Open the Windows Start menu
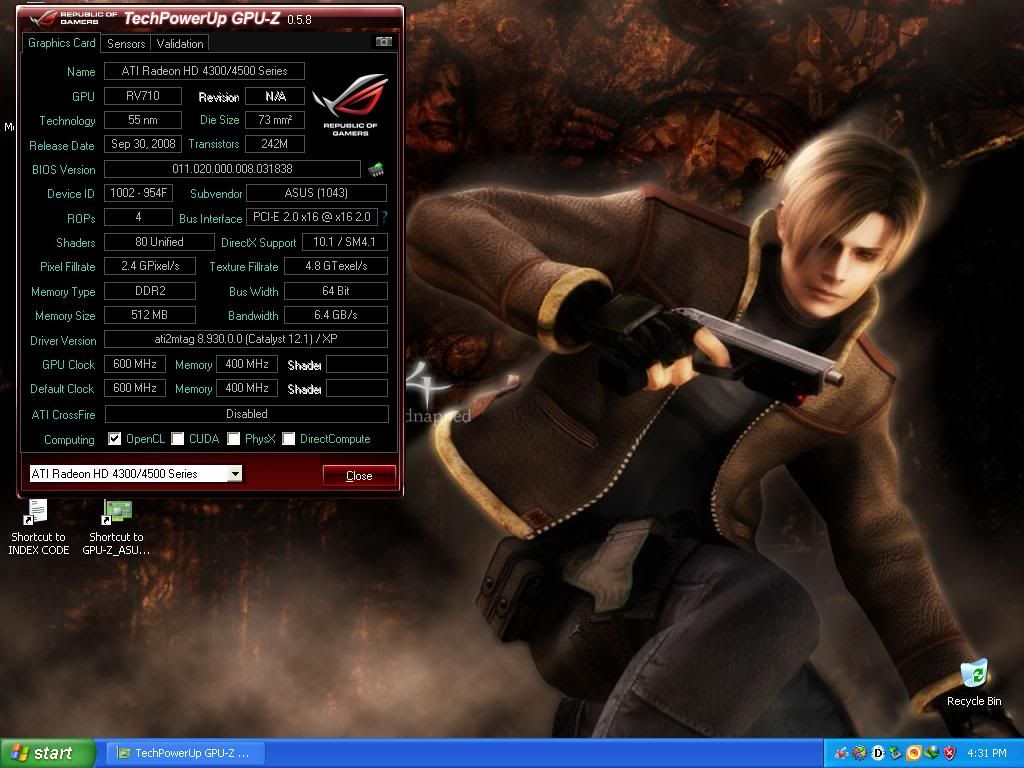The width and height of the screenshot is (1024, 768). pos(47,753)
